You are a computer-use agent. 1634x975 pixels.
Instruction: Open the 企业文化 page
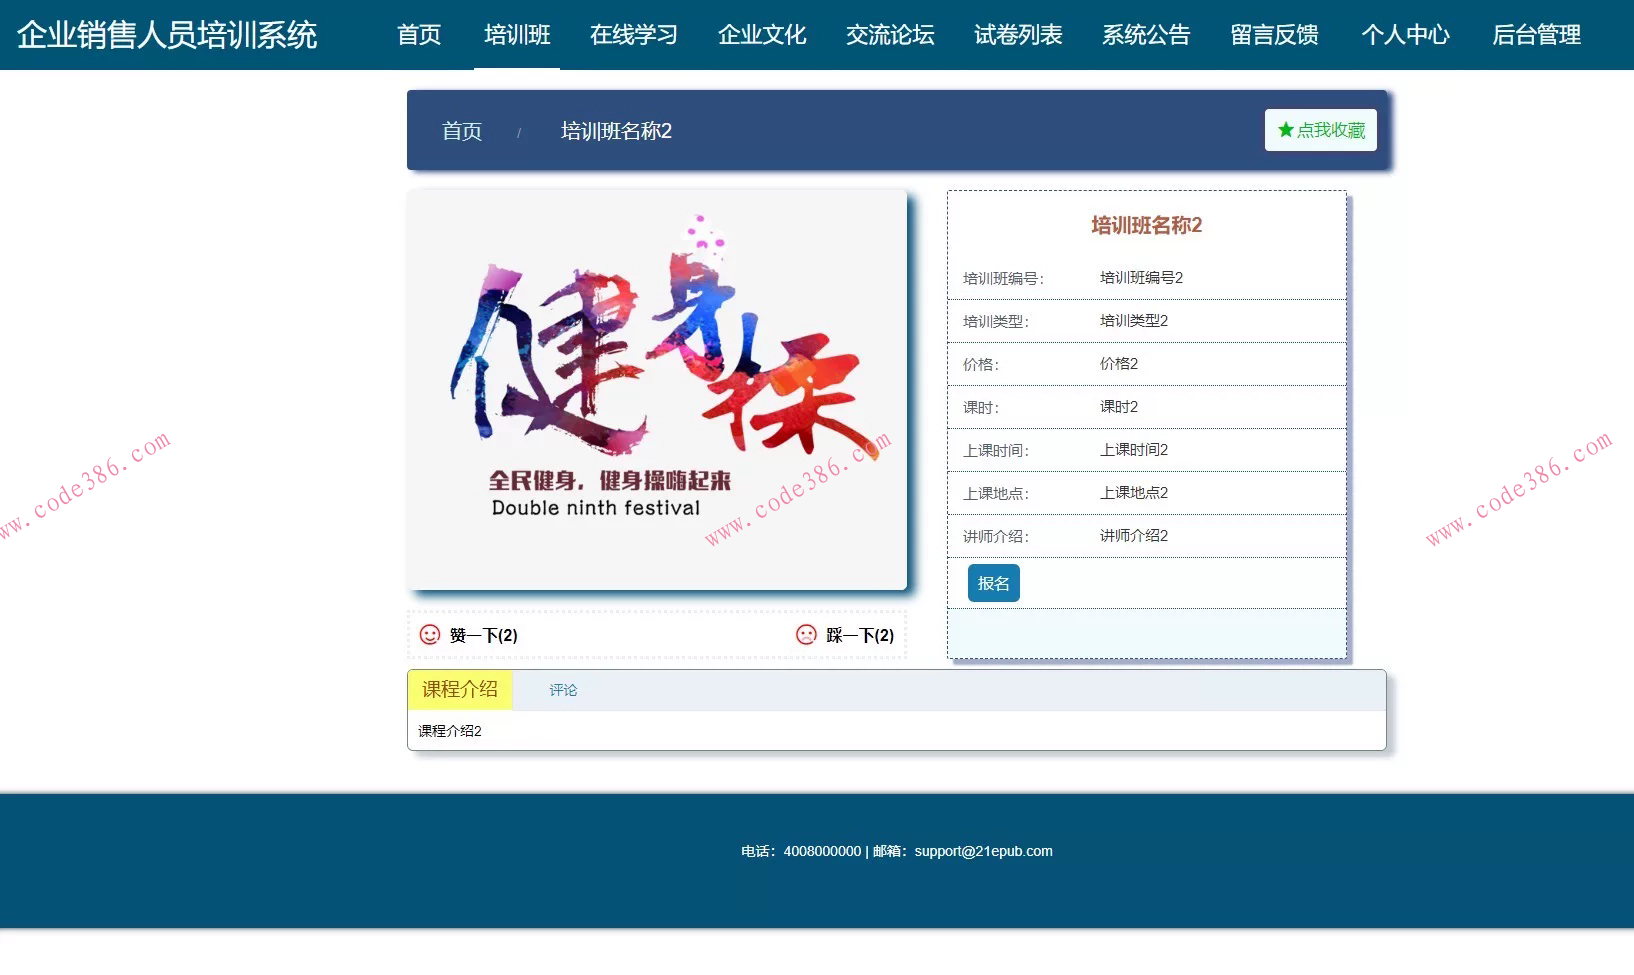click(x=761, y=35)
